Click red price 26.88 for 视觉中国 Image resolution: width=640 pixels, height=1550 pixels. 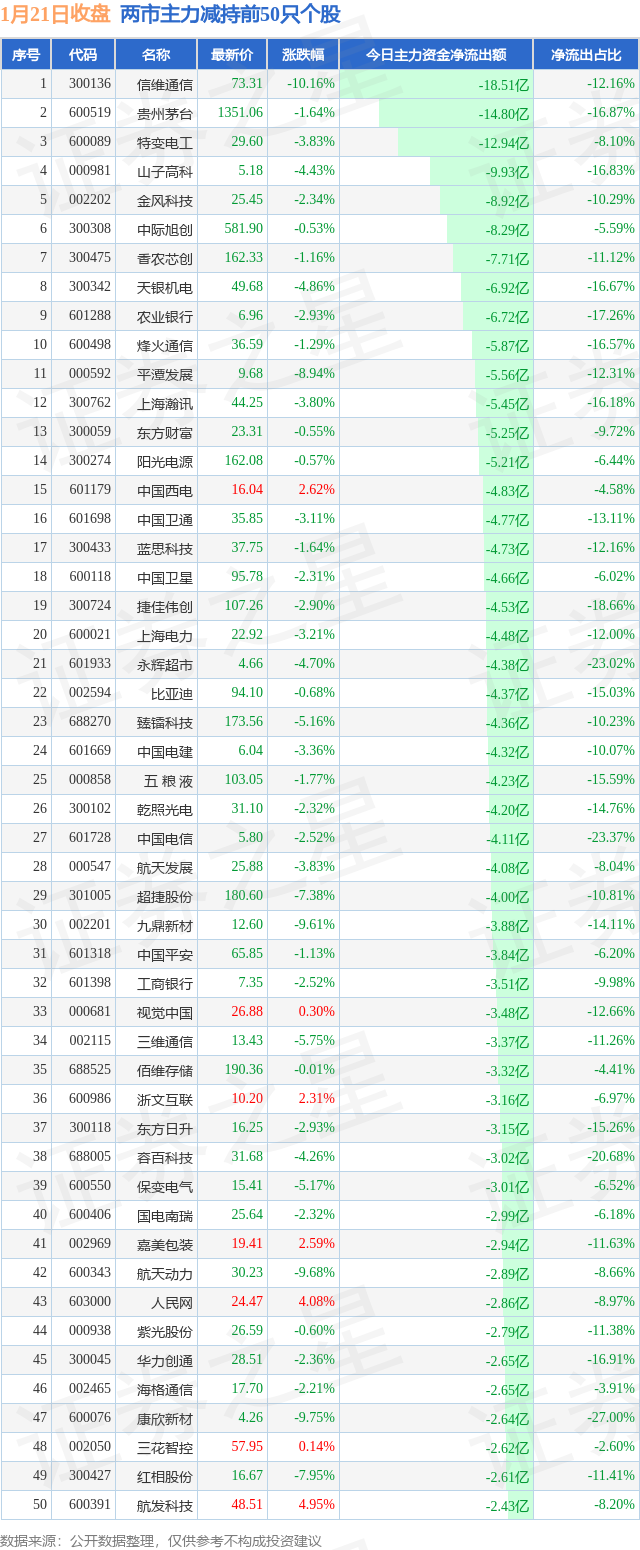pos(247,1012)
